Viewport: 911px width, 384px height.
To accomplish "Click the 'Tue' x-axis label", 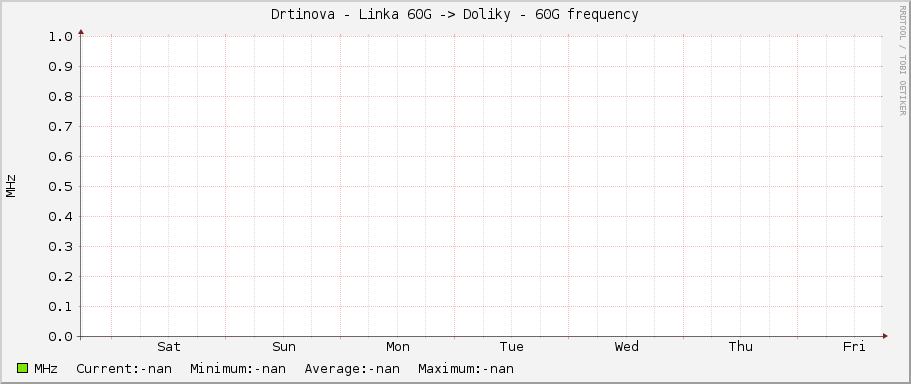I will (x=512, y=347).
